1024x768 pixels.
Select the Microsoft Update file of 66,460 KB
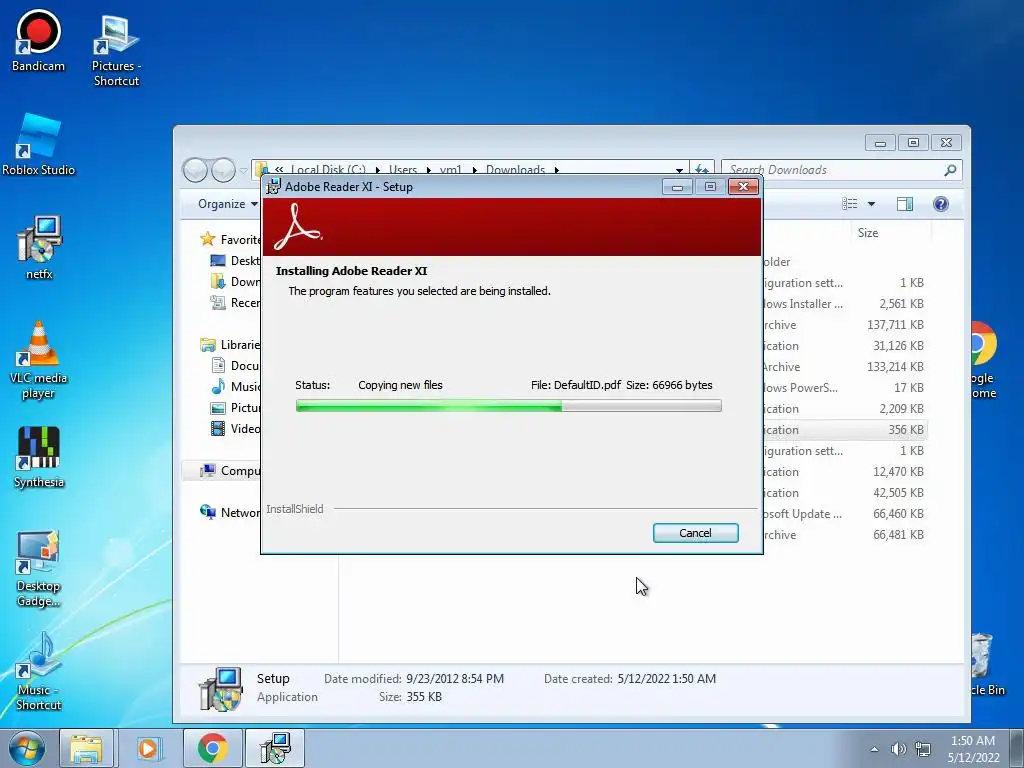845,514
